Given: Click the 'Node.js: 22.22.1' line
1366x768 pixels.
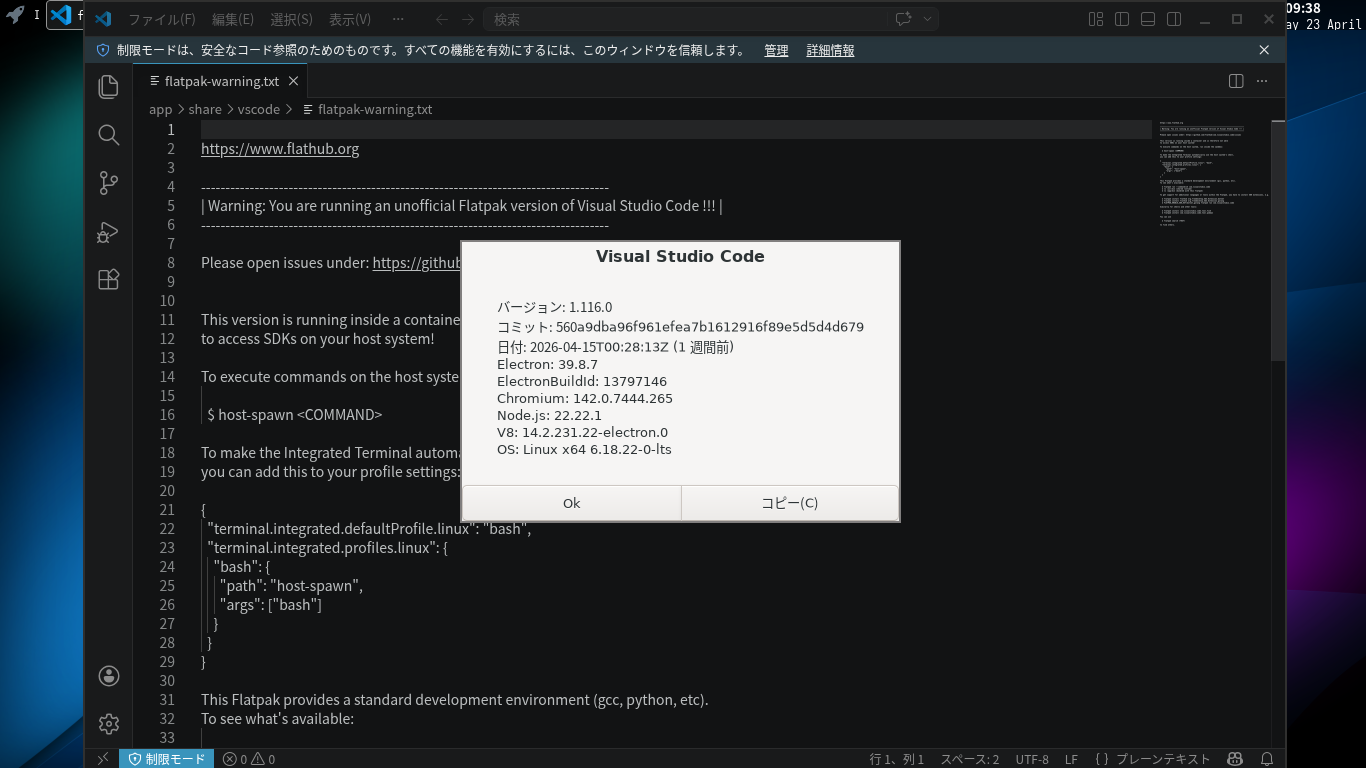Looking at the screenshot, I should [549, 415].
